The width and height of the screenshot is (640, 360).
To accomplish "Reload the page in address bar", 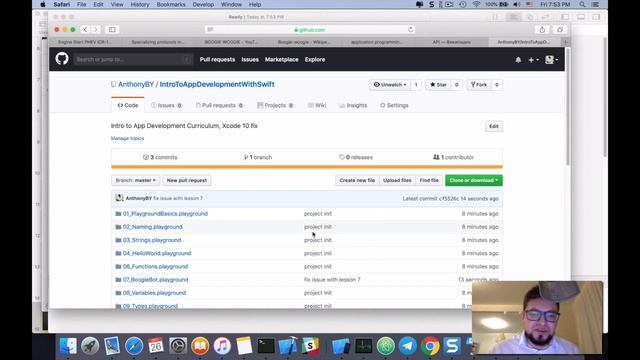I will tap(411, 29).
